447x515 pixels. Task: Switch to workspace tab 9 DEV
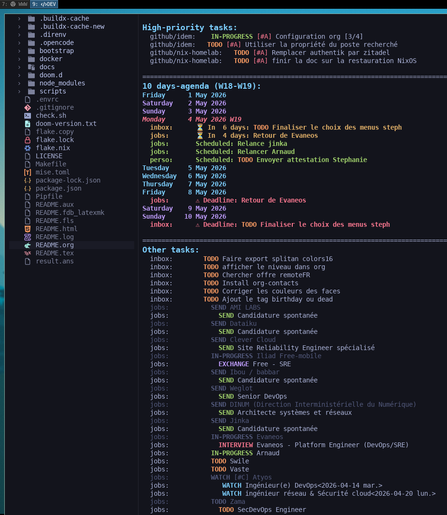44,4
